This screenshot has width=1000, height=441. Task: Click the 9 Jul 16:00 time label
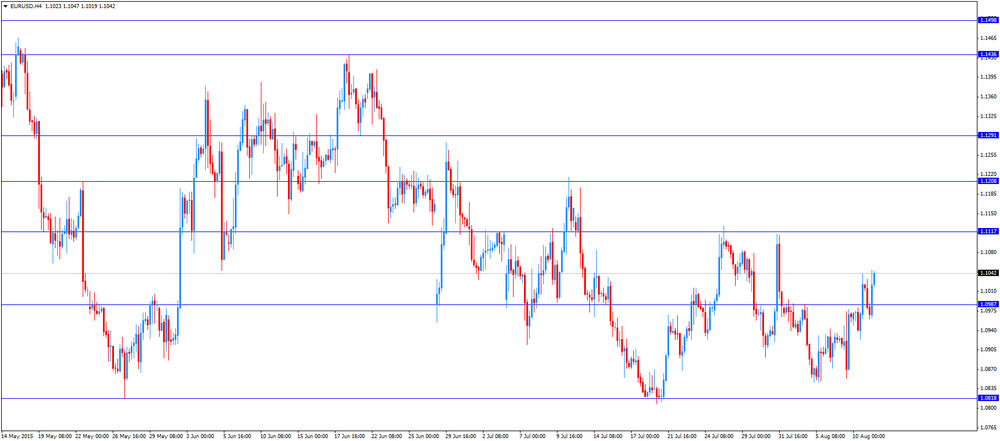[x=571, y=436]
